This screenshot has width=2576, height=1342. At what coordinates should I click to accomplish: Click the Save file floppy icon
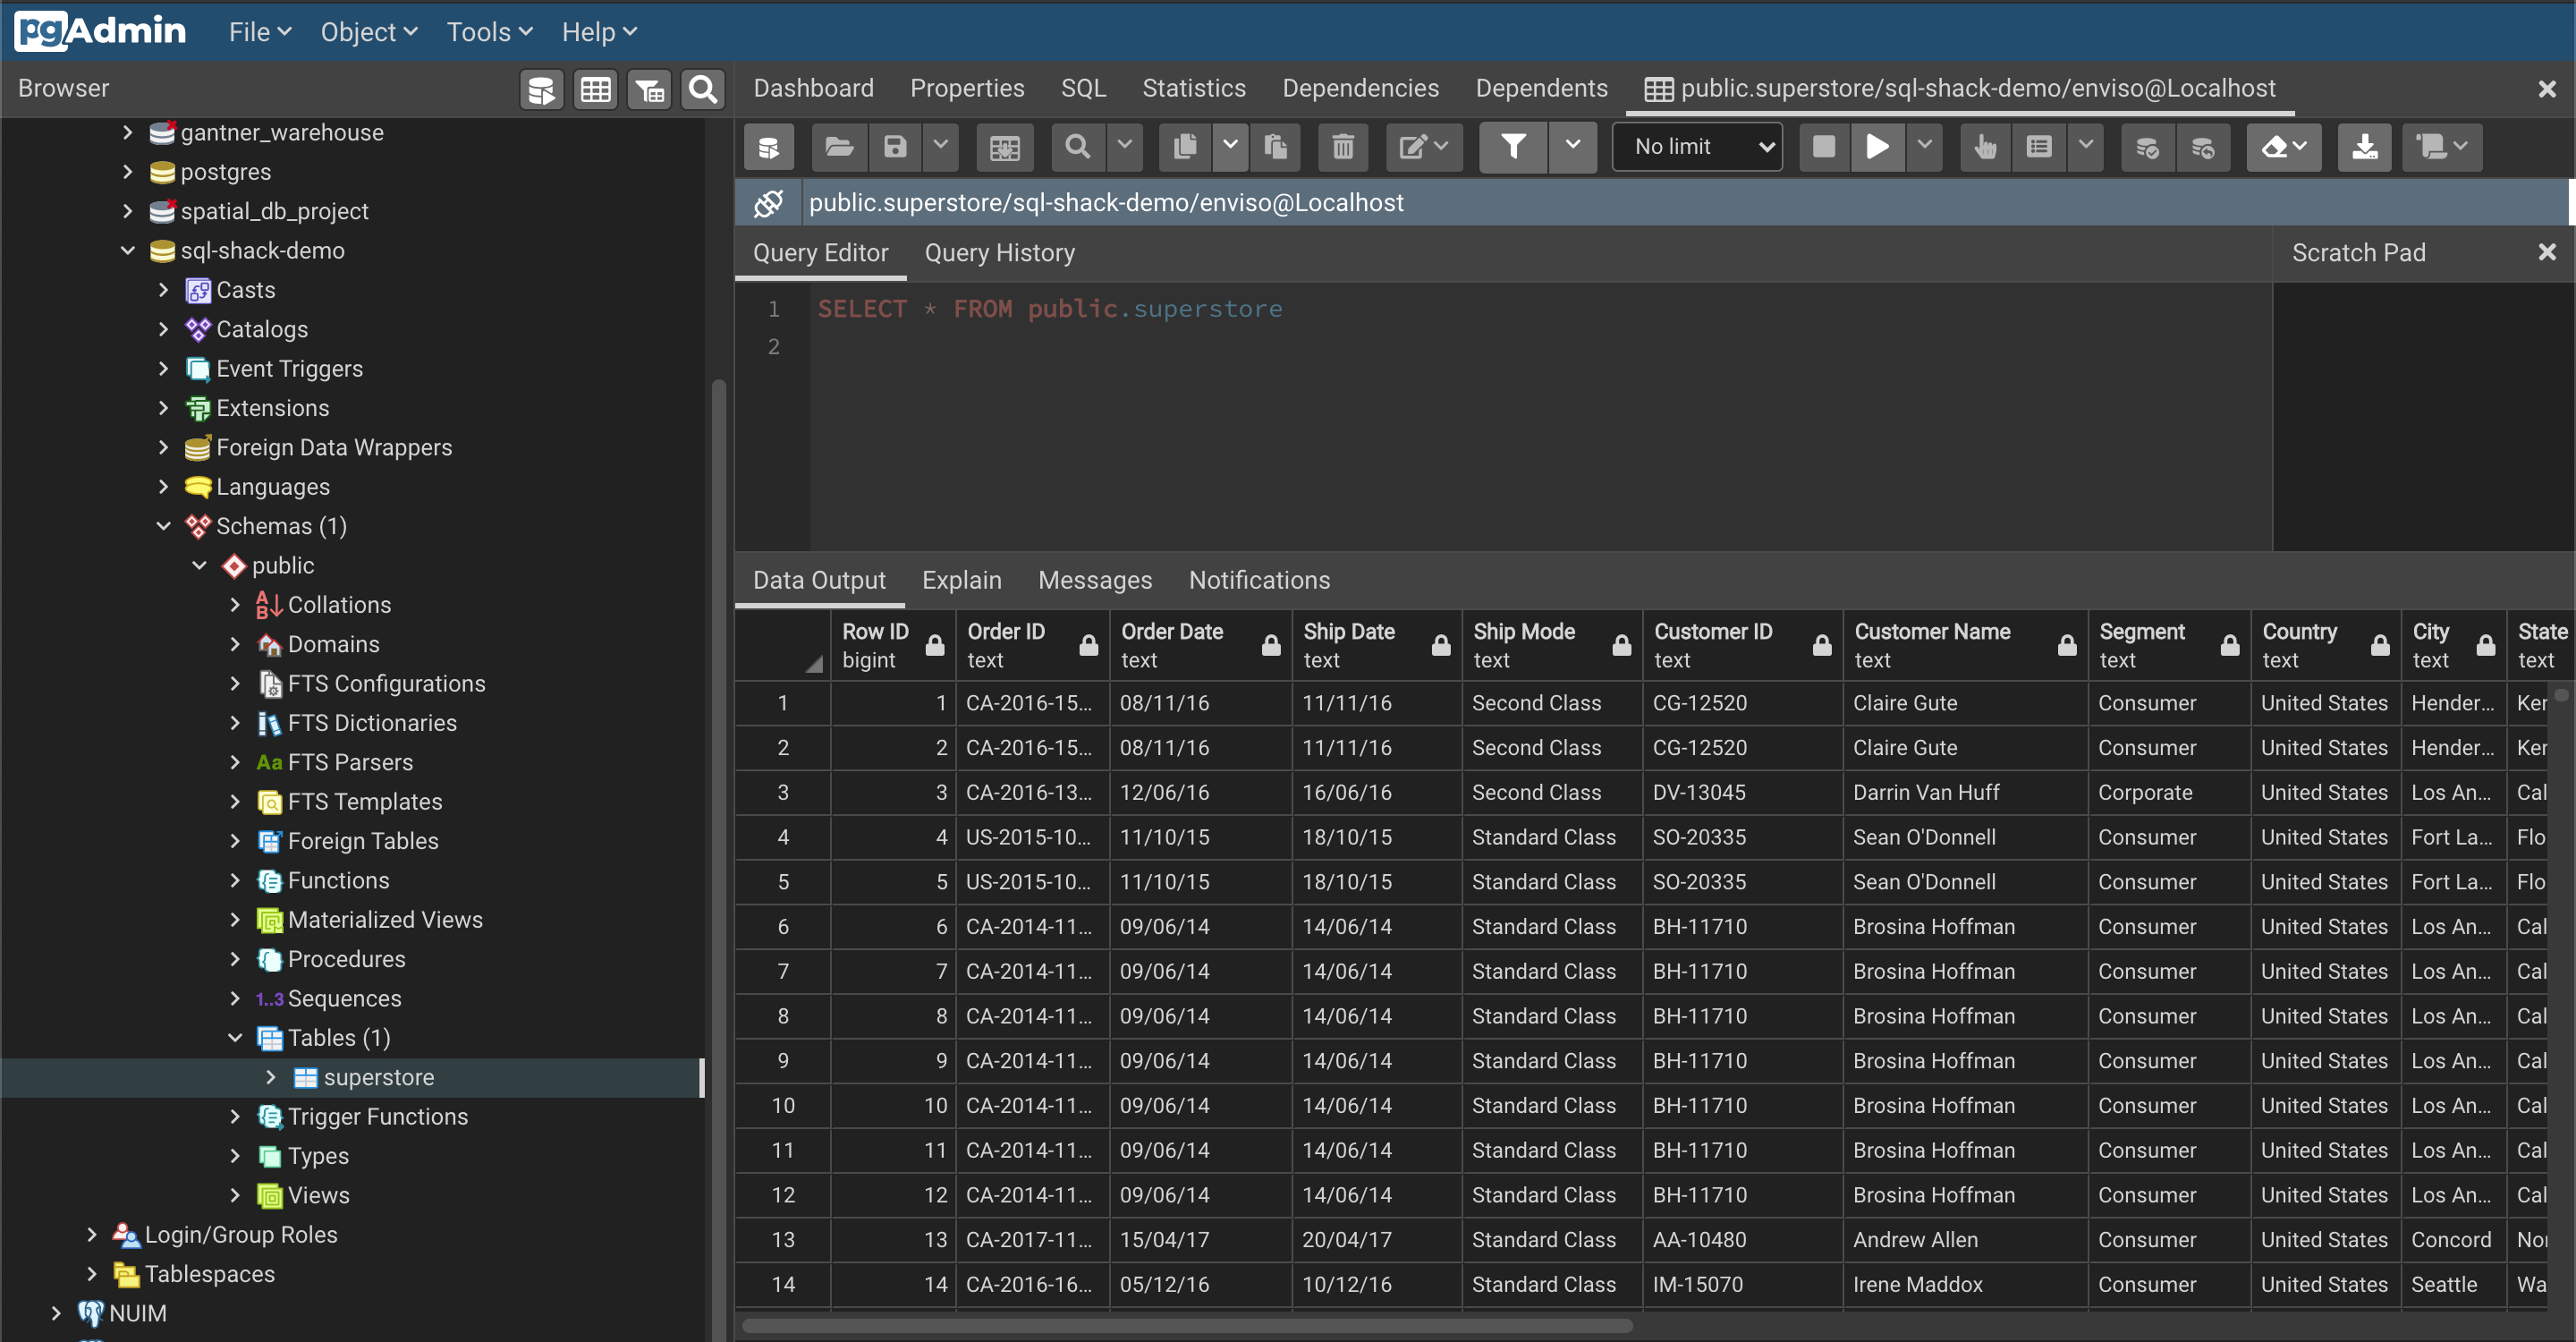point(894,147)
